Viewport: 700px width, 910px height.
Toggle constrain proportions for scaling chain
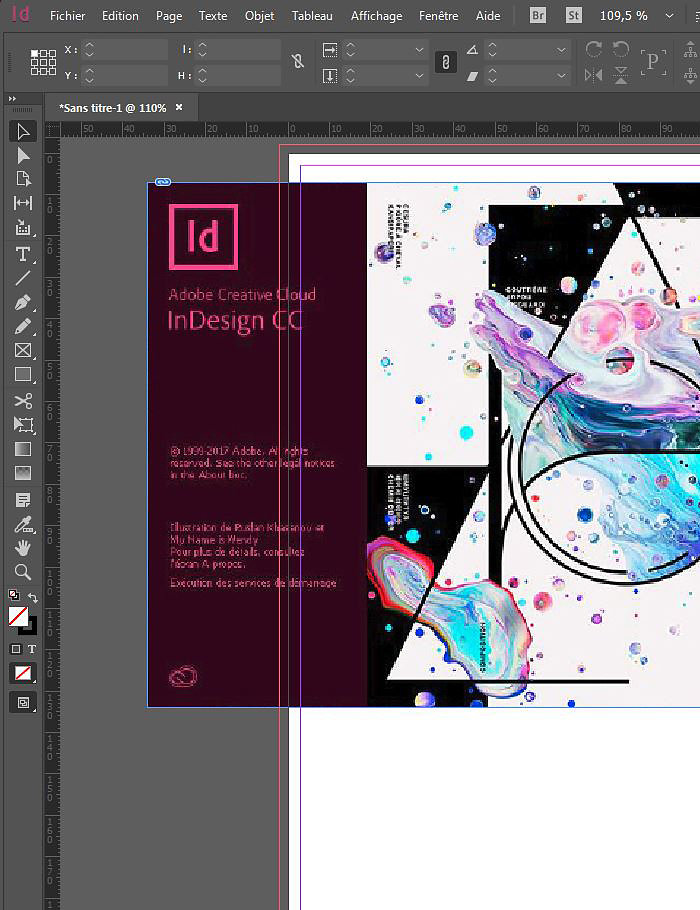tap(446, 62)
